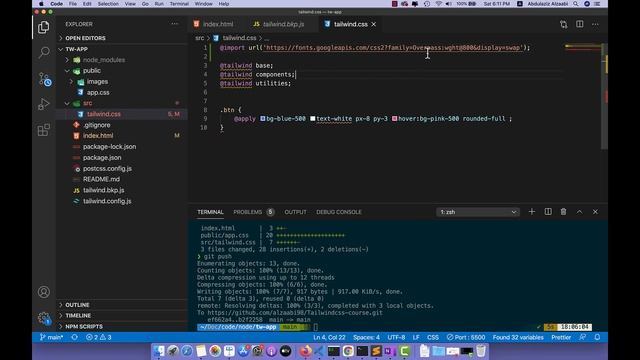
Task: Select the TERMINAL panel tab
Action: (x=210, y=212)
